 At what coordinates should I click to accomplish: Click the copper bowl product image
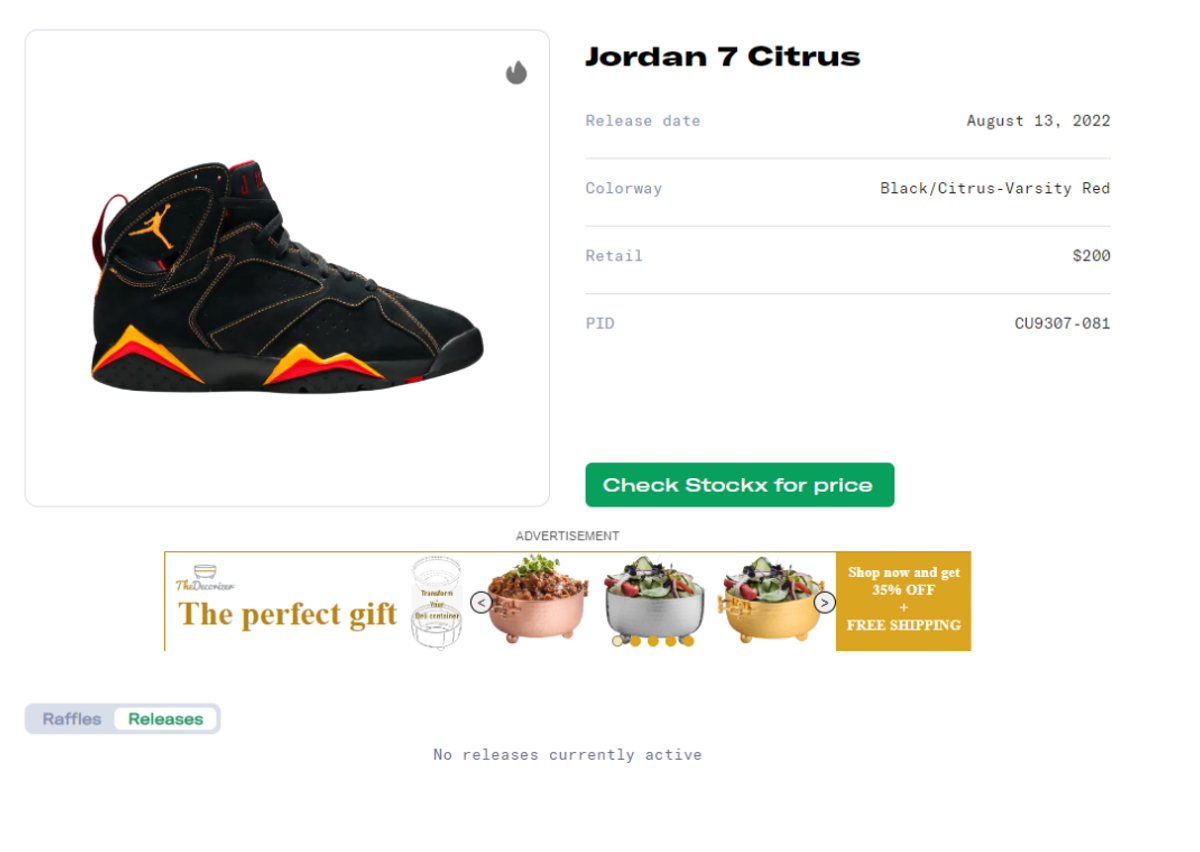pyautogui.click(x=540, y=600)
